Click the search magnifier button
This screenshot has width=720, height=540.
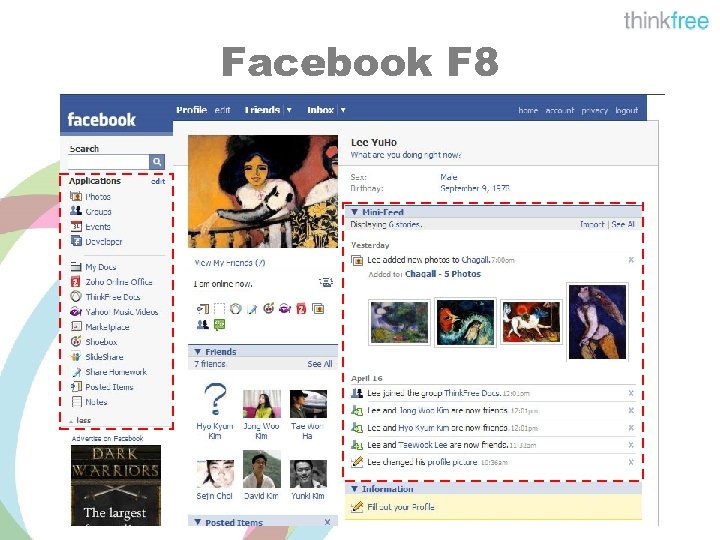[157, 162]
